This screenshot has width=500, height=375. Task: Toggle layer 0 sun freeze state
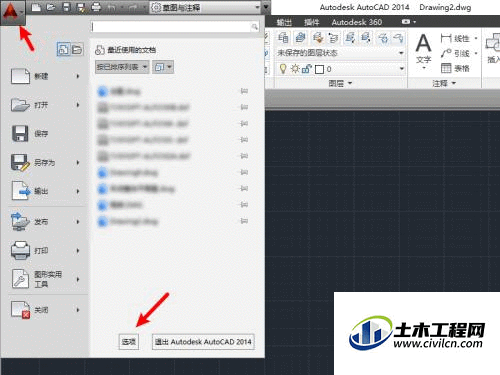pyautogui.click(x=295, y=69)
